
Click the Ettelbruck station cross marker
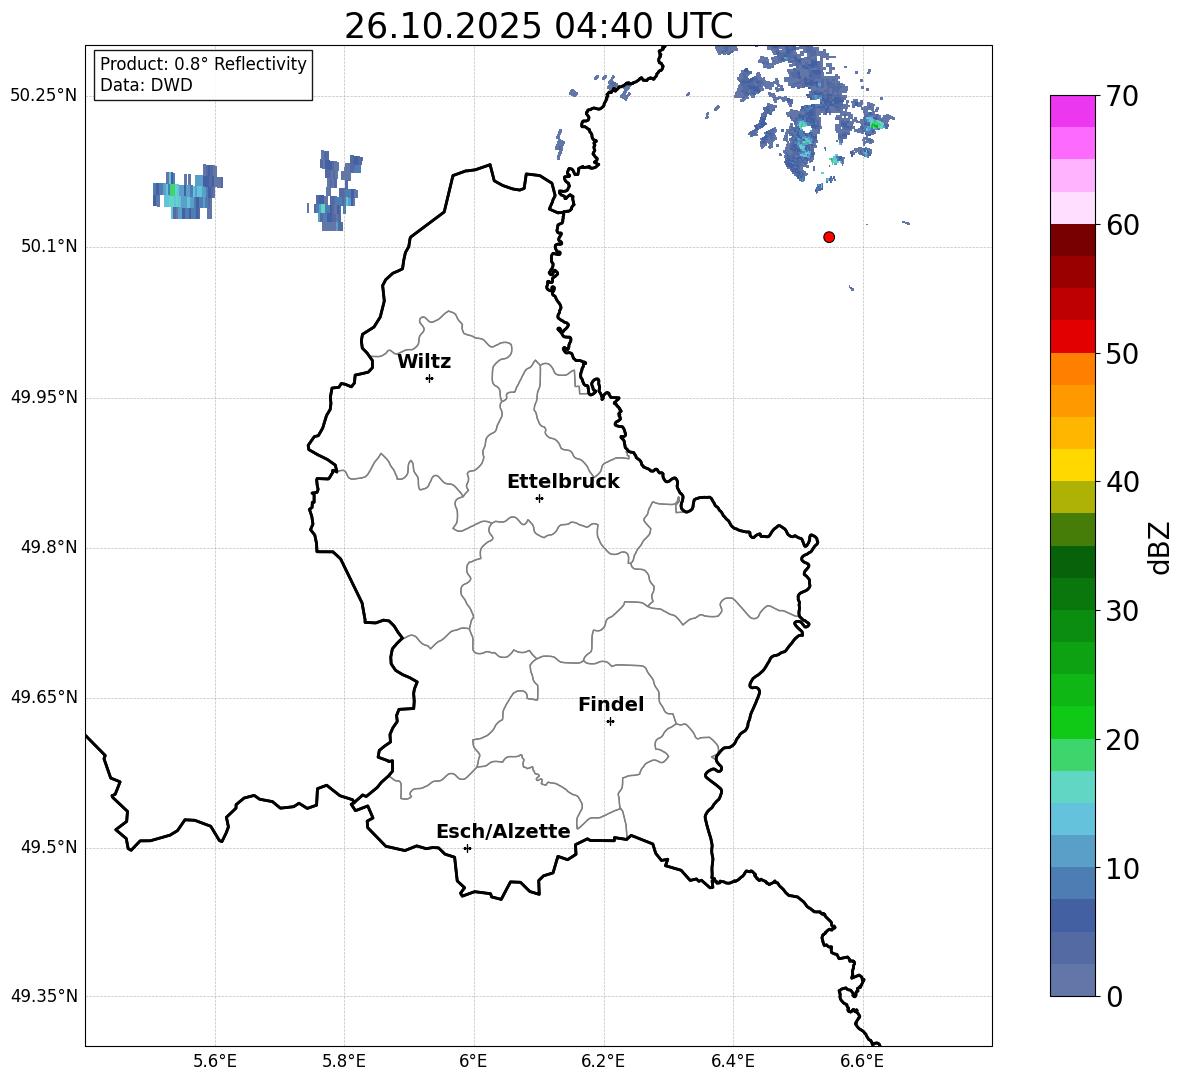click(x=539, y=498)
